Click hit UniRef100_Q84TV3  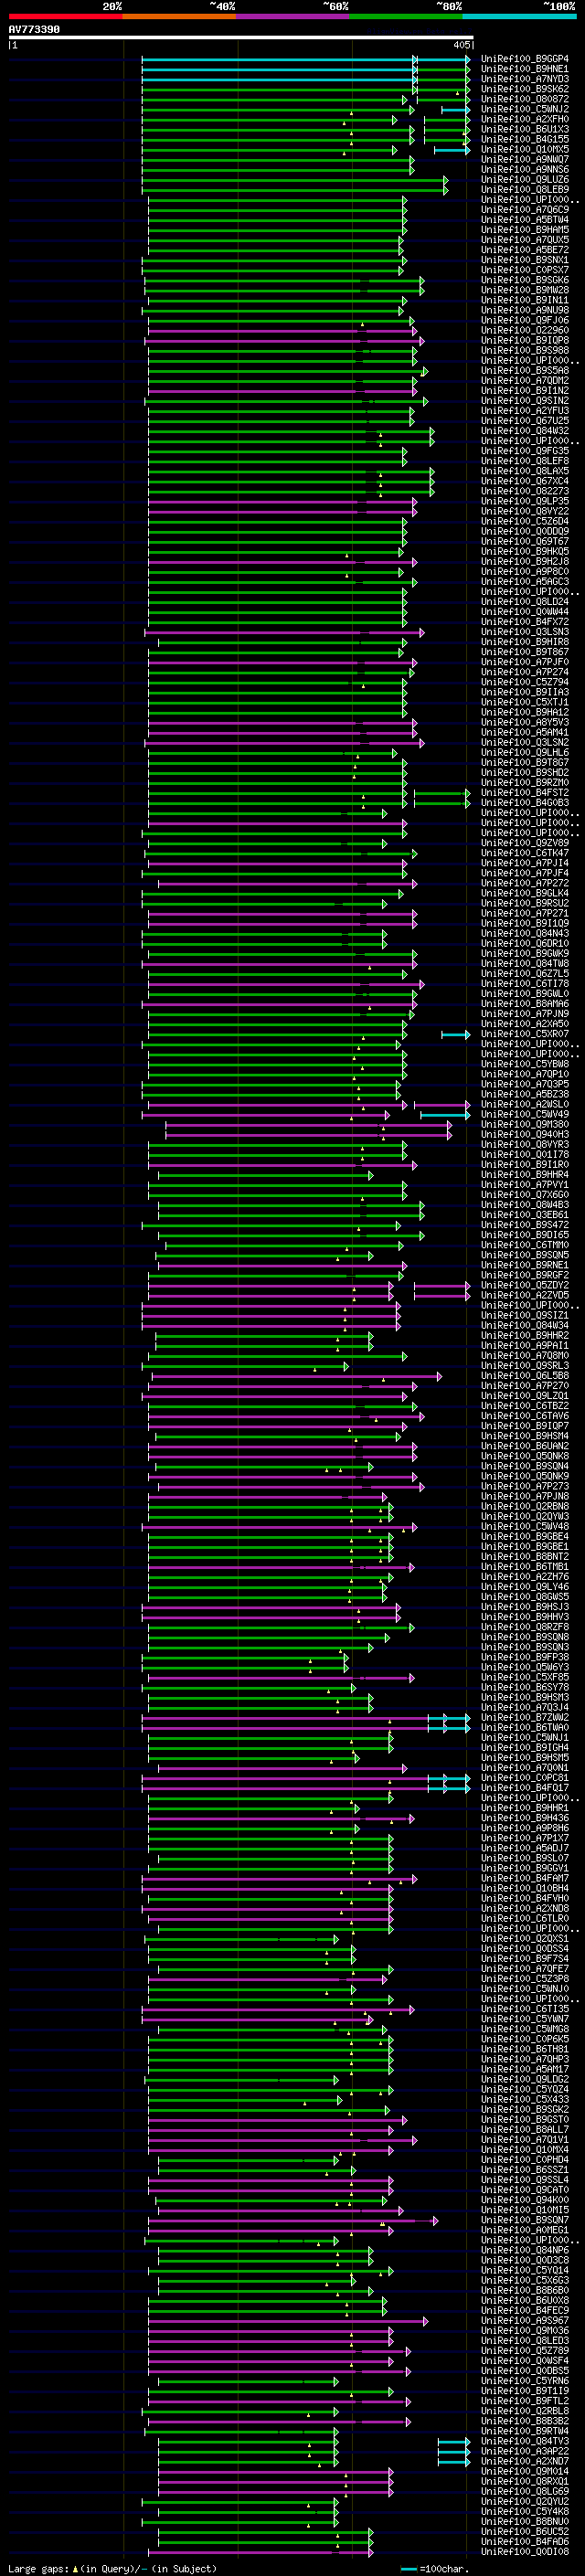525,2441
